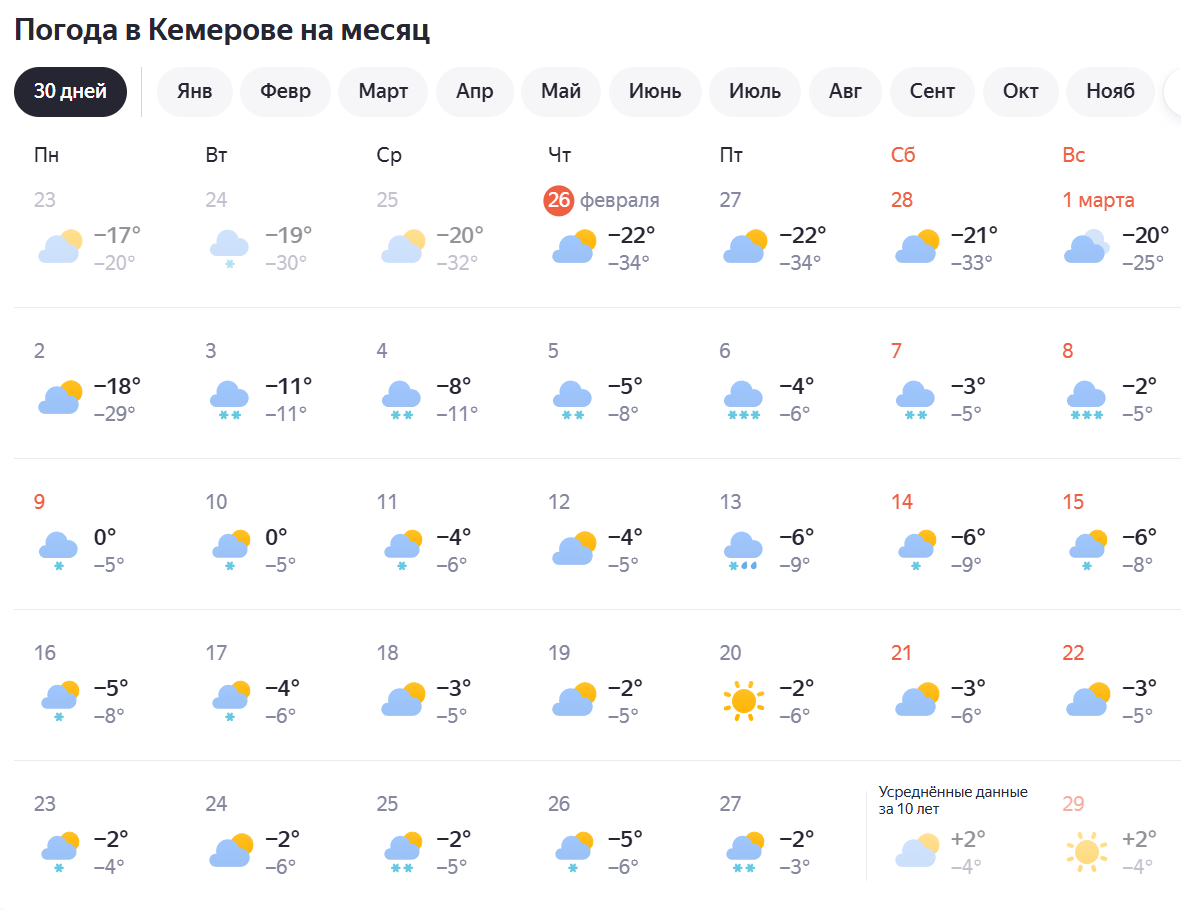
Task: Click the −18° temperature on March 2
Action: 117,386
